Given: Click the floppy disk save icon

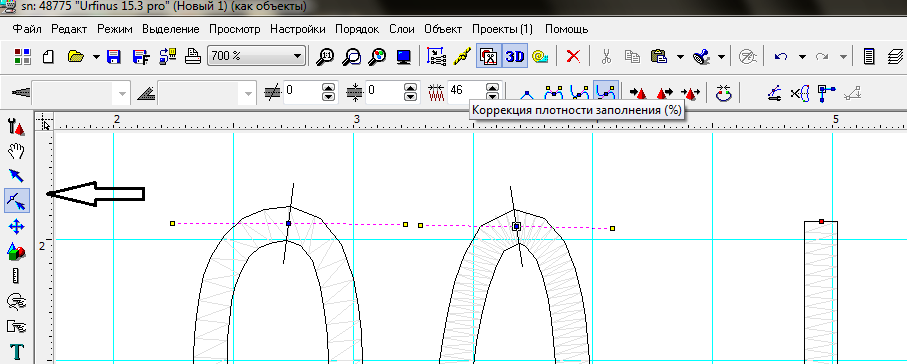Looking at the screenshot, I should coord(115,56).
